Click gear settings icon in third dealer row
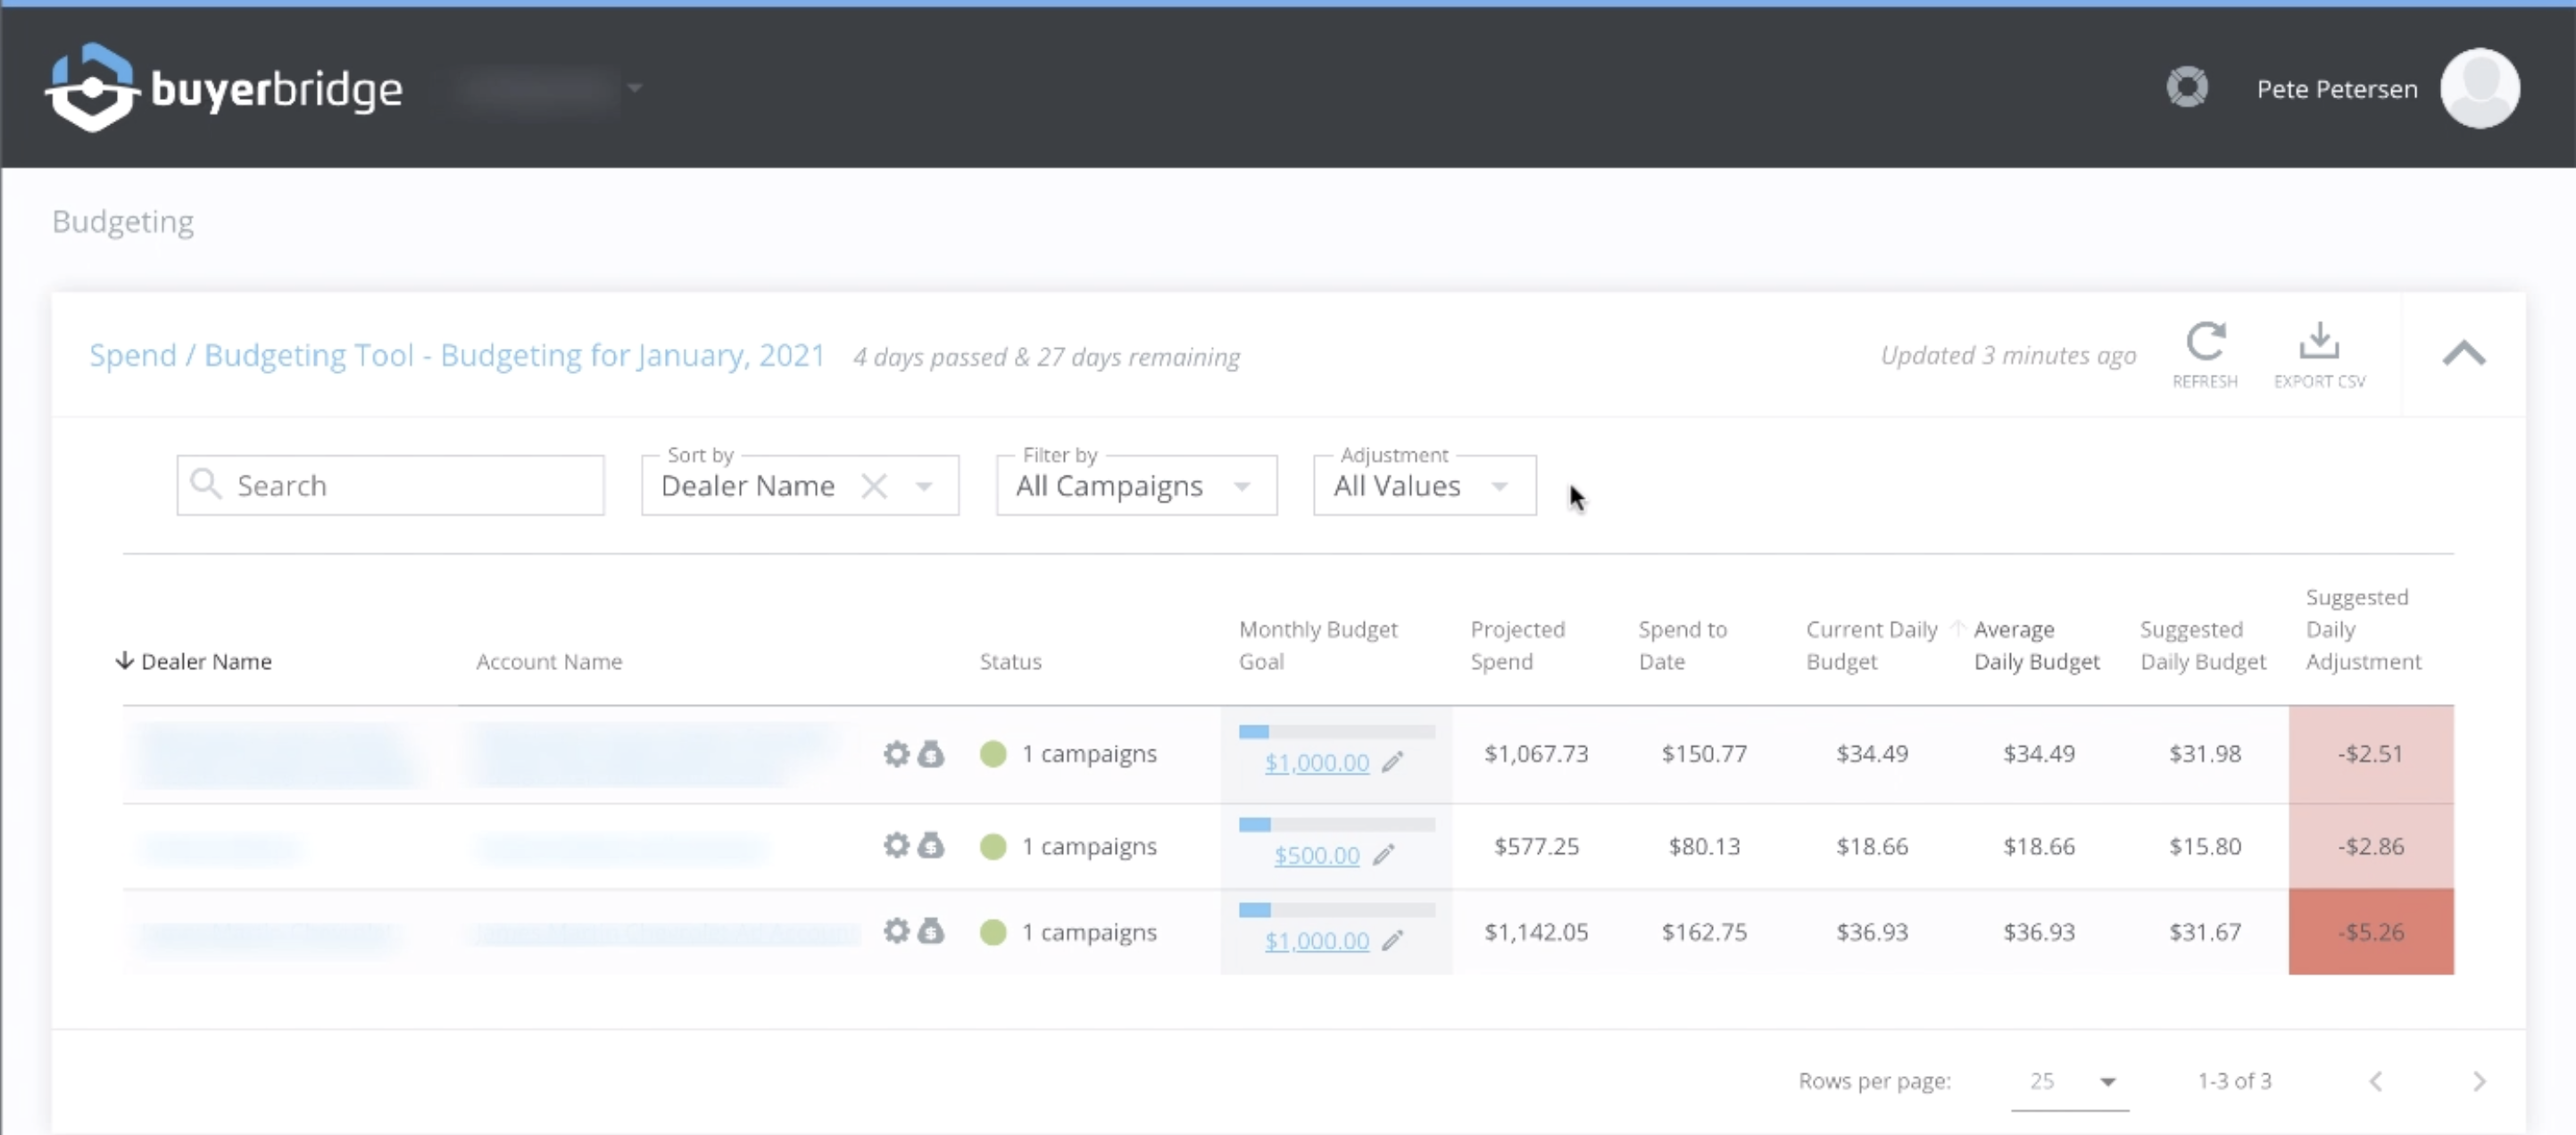The image size is (2576, 1135). pyautogui.click(x=896, y=932)
